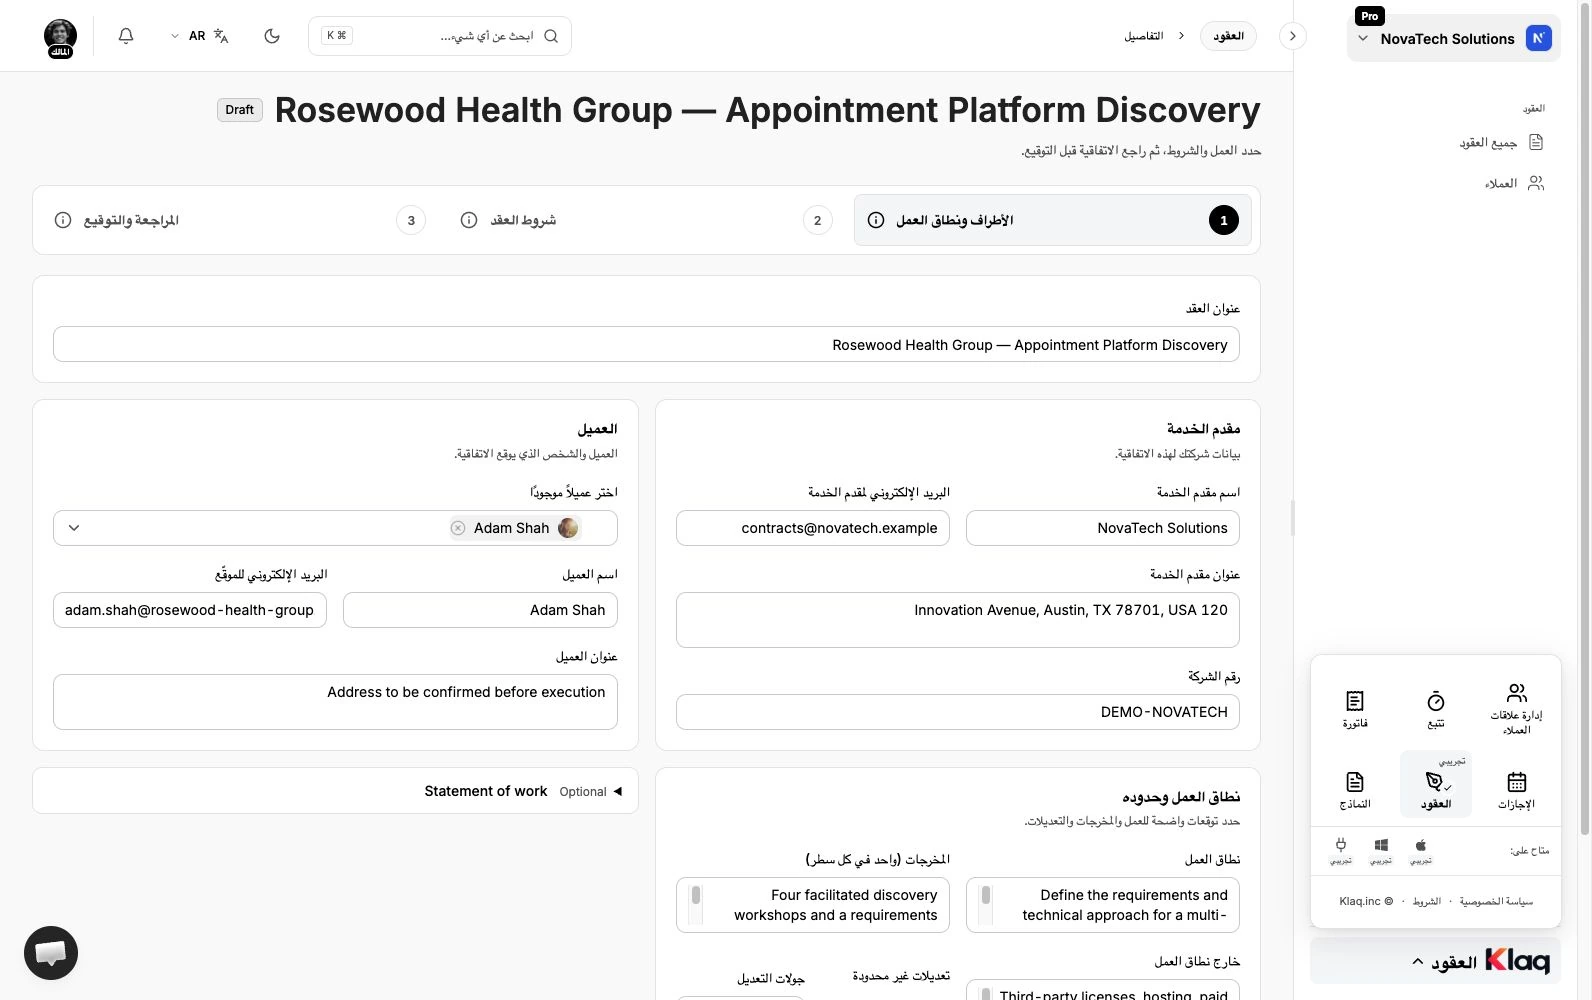Open the AR language dropdown
The width and height of the screenshot is (1592, 1000).
199,36
